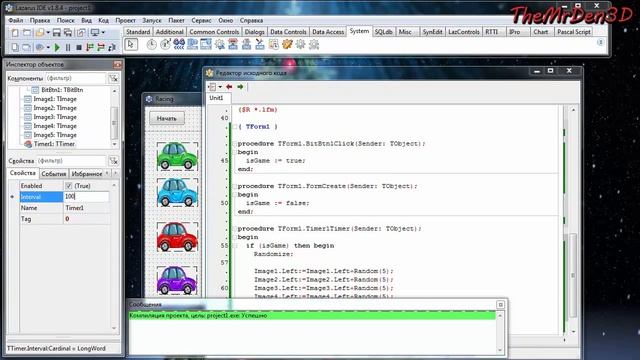Open the Запуск menu
The width and height of the screenshot is (640, 360).
[x=152, y=20]
